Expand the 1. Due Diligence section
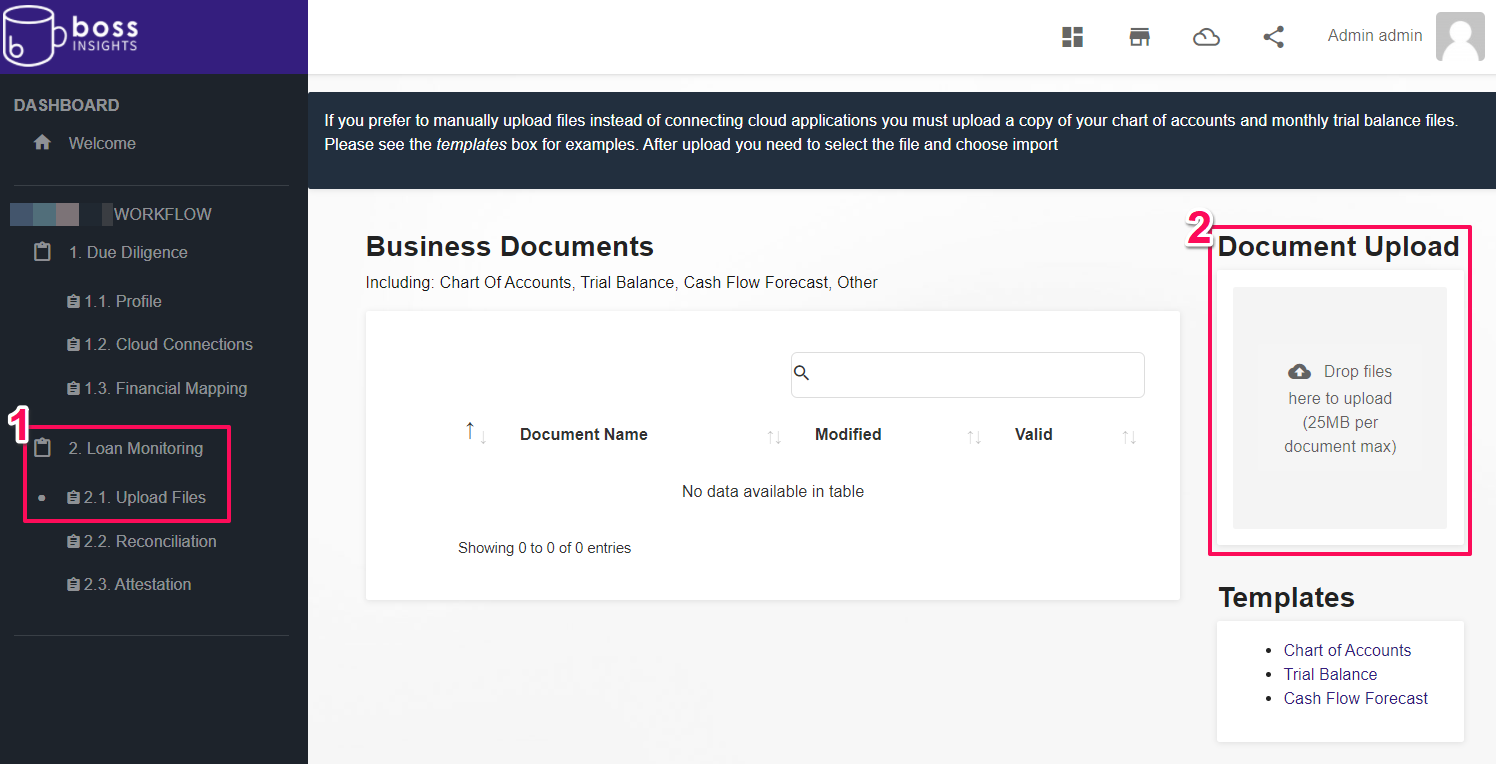 pyautogui.click(x=127, y=252)
